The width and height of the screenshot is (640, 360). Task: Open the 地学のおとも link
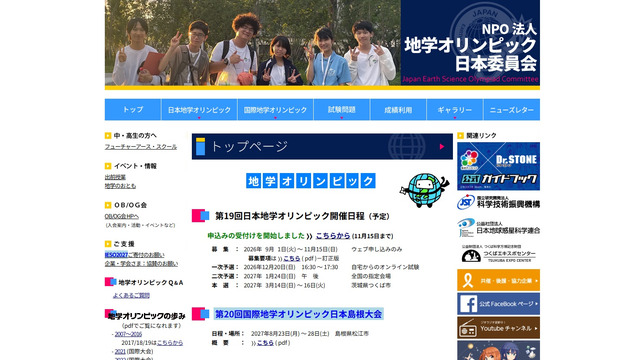click(120, 186)
